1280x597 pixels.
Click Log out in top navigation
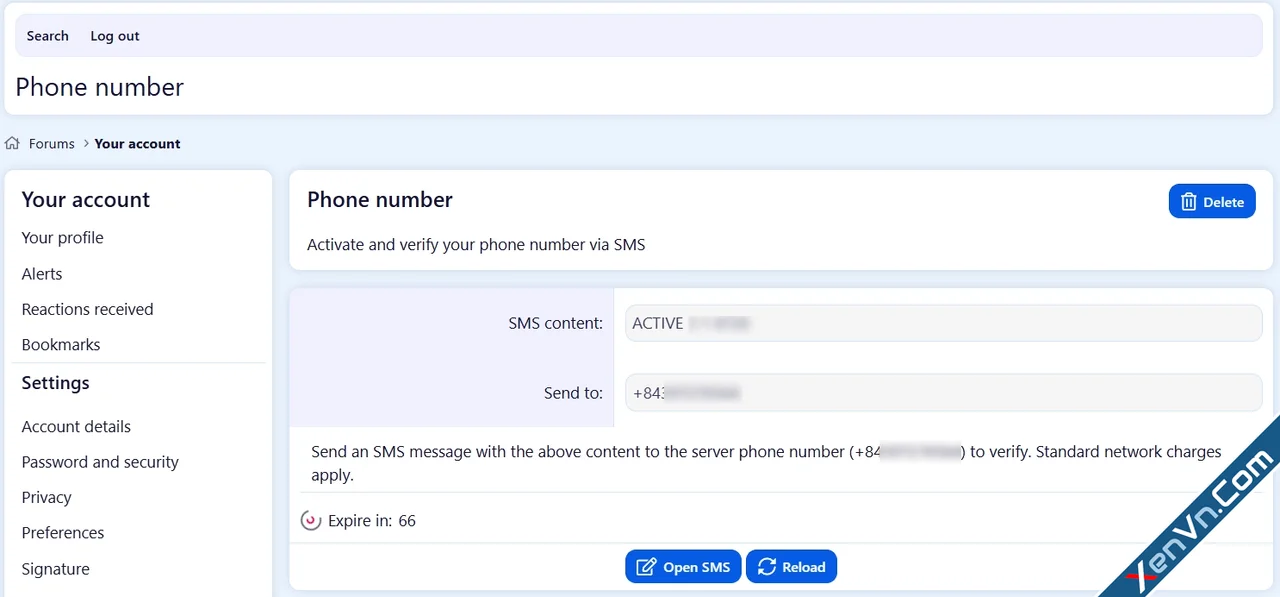pos(115,36)
